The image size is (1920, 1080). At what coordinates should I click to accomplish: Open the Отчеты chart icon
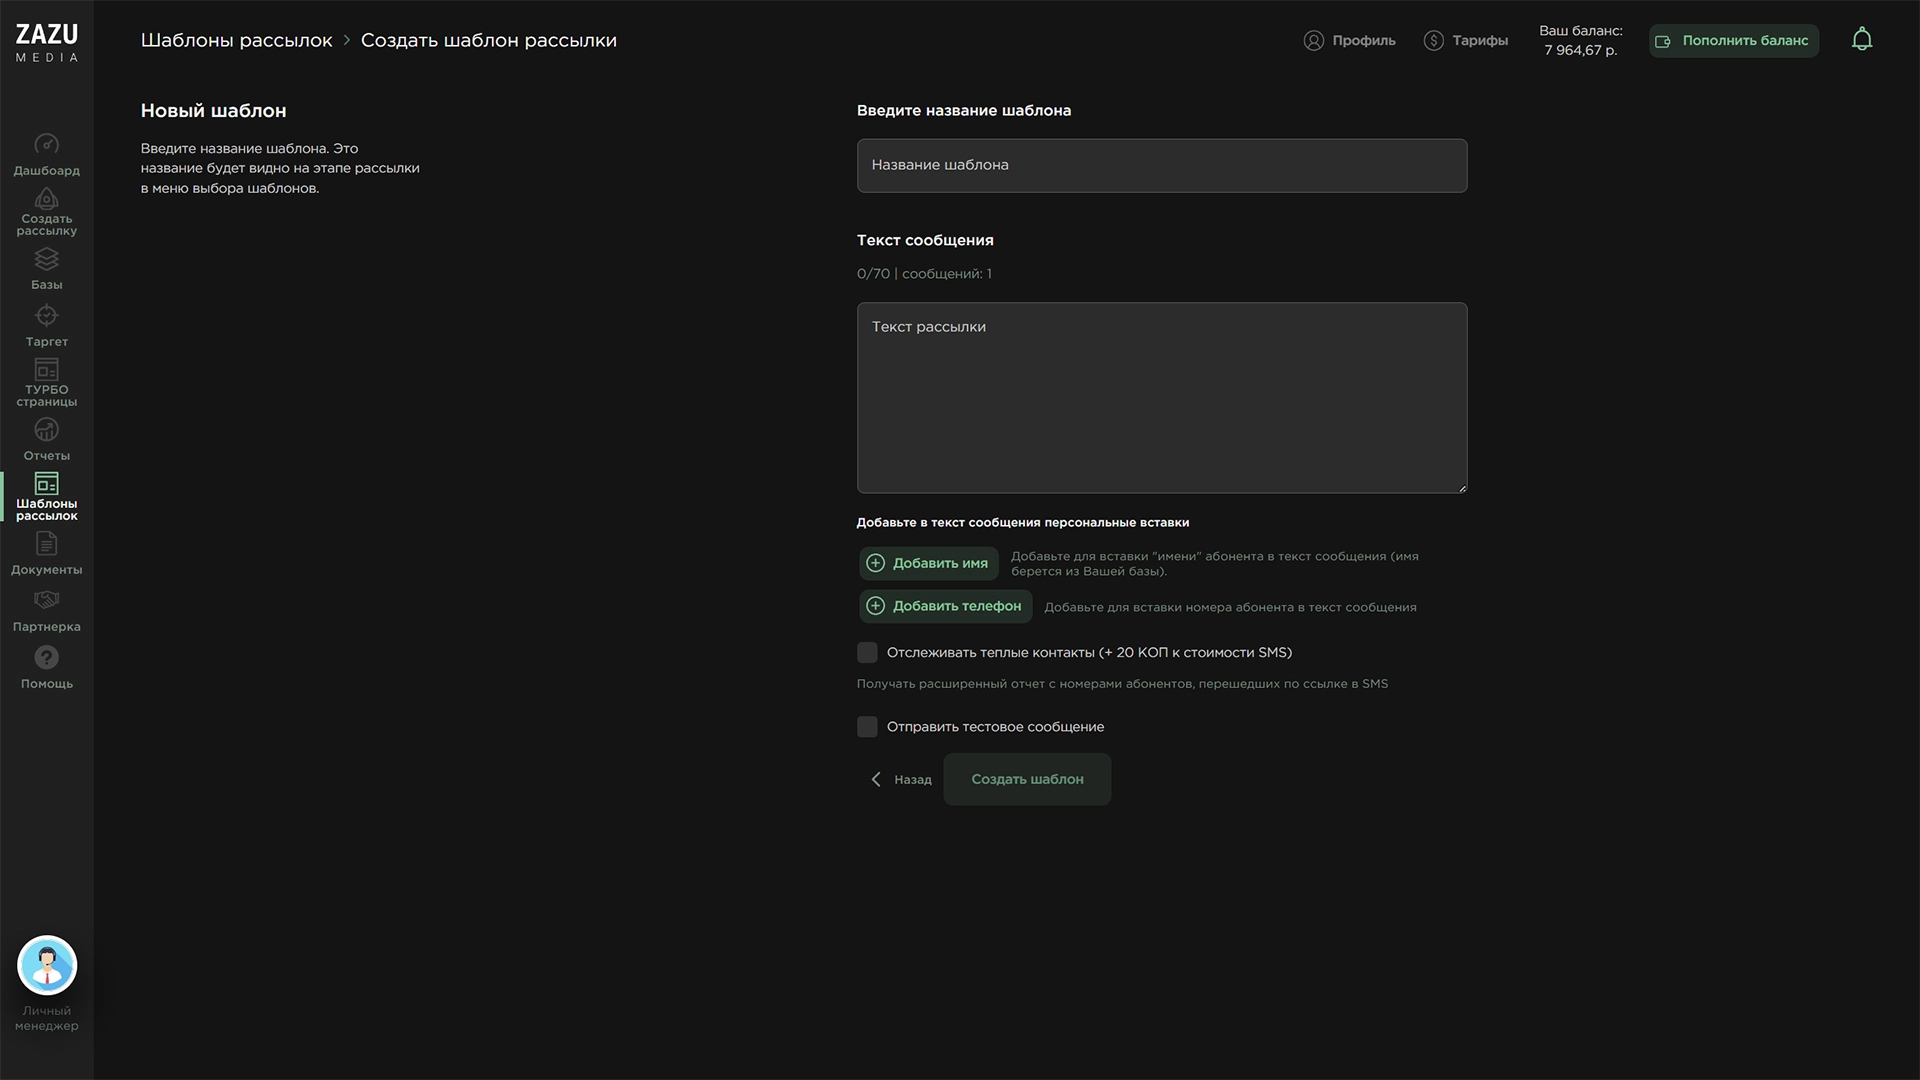click(46, 430)
